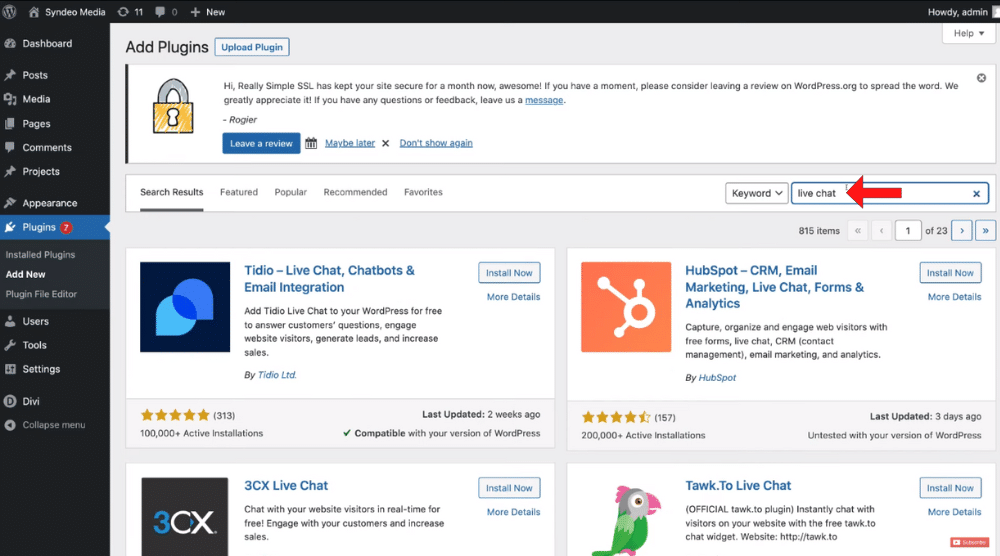Open the Keyword search type dropdown
1000x556 pixels.
(756, 193)
